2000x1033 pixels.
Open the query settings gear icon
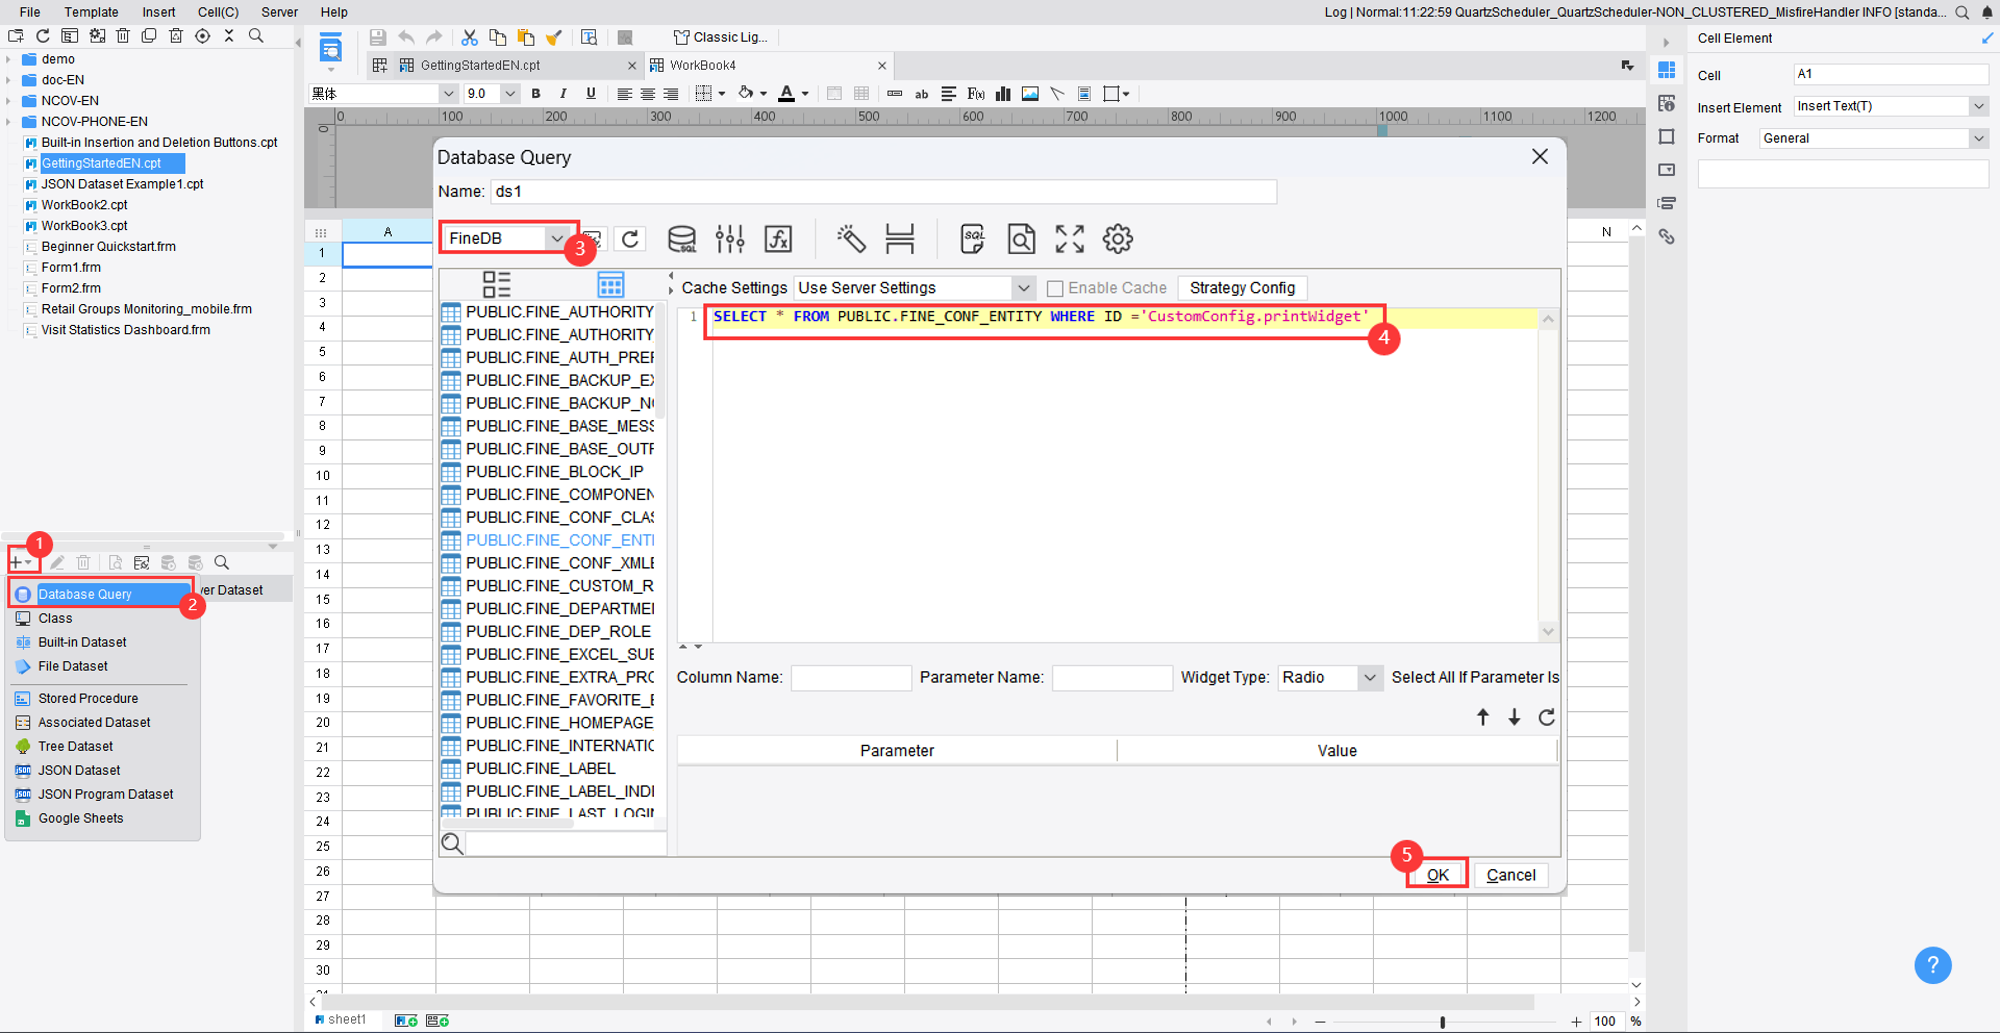tap(1117, 239)
